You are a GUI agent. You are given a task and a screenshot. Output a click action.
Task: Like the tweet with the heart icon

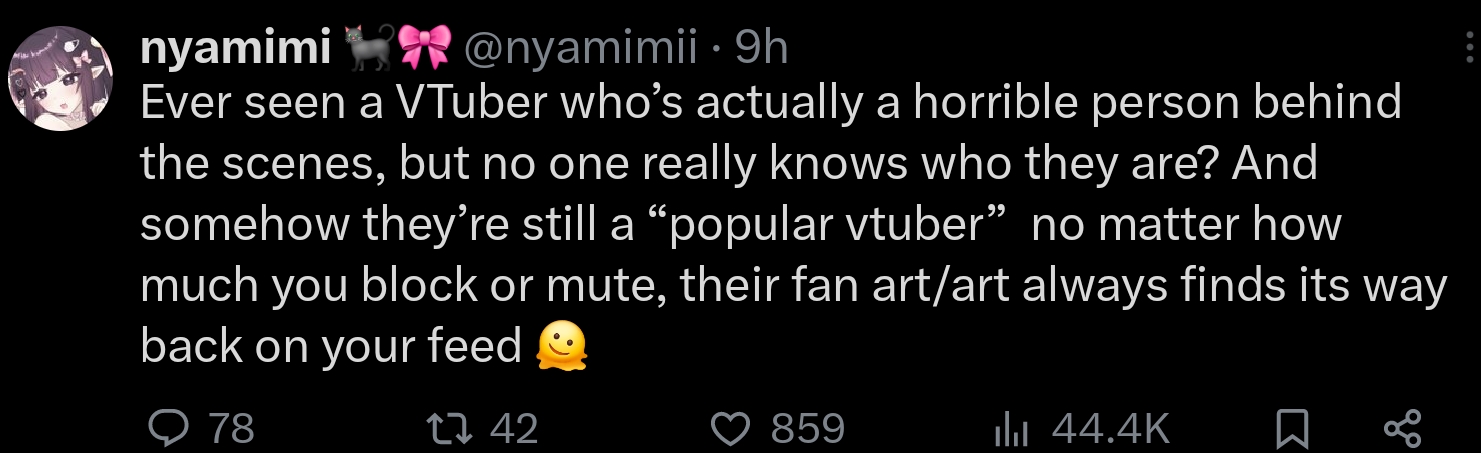coord(729,429)
